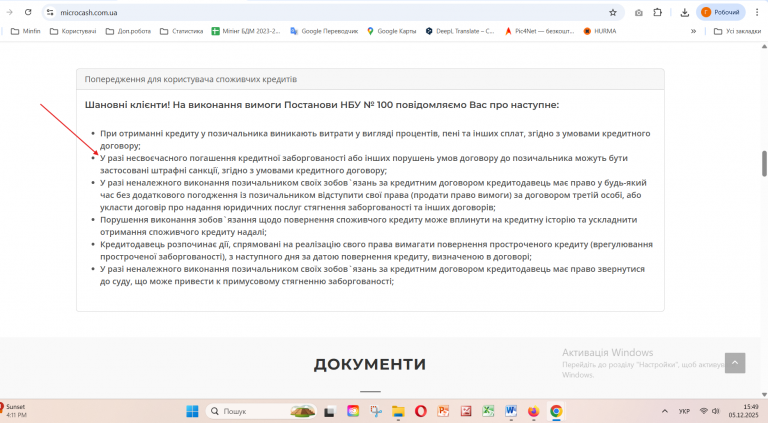Click the bullet starting 'Кредитодавець розпочинає дії'
The width and height of the screenshot is (768, 423).
376,250
